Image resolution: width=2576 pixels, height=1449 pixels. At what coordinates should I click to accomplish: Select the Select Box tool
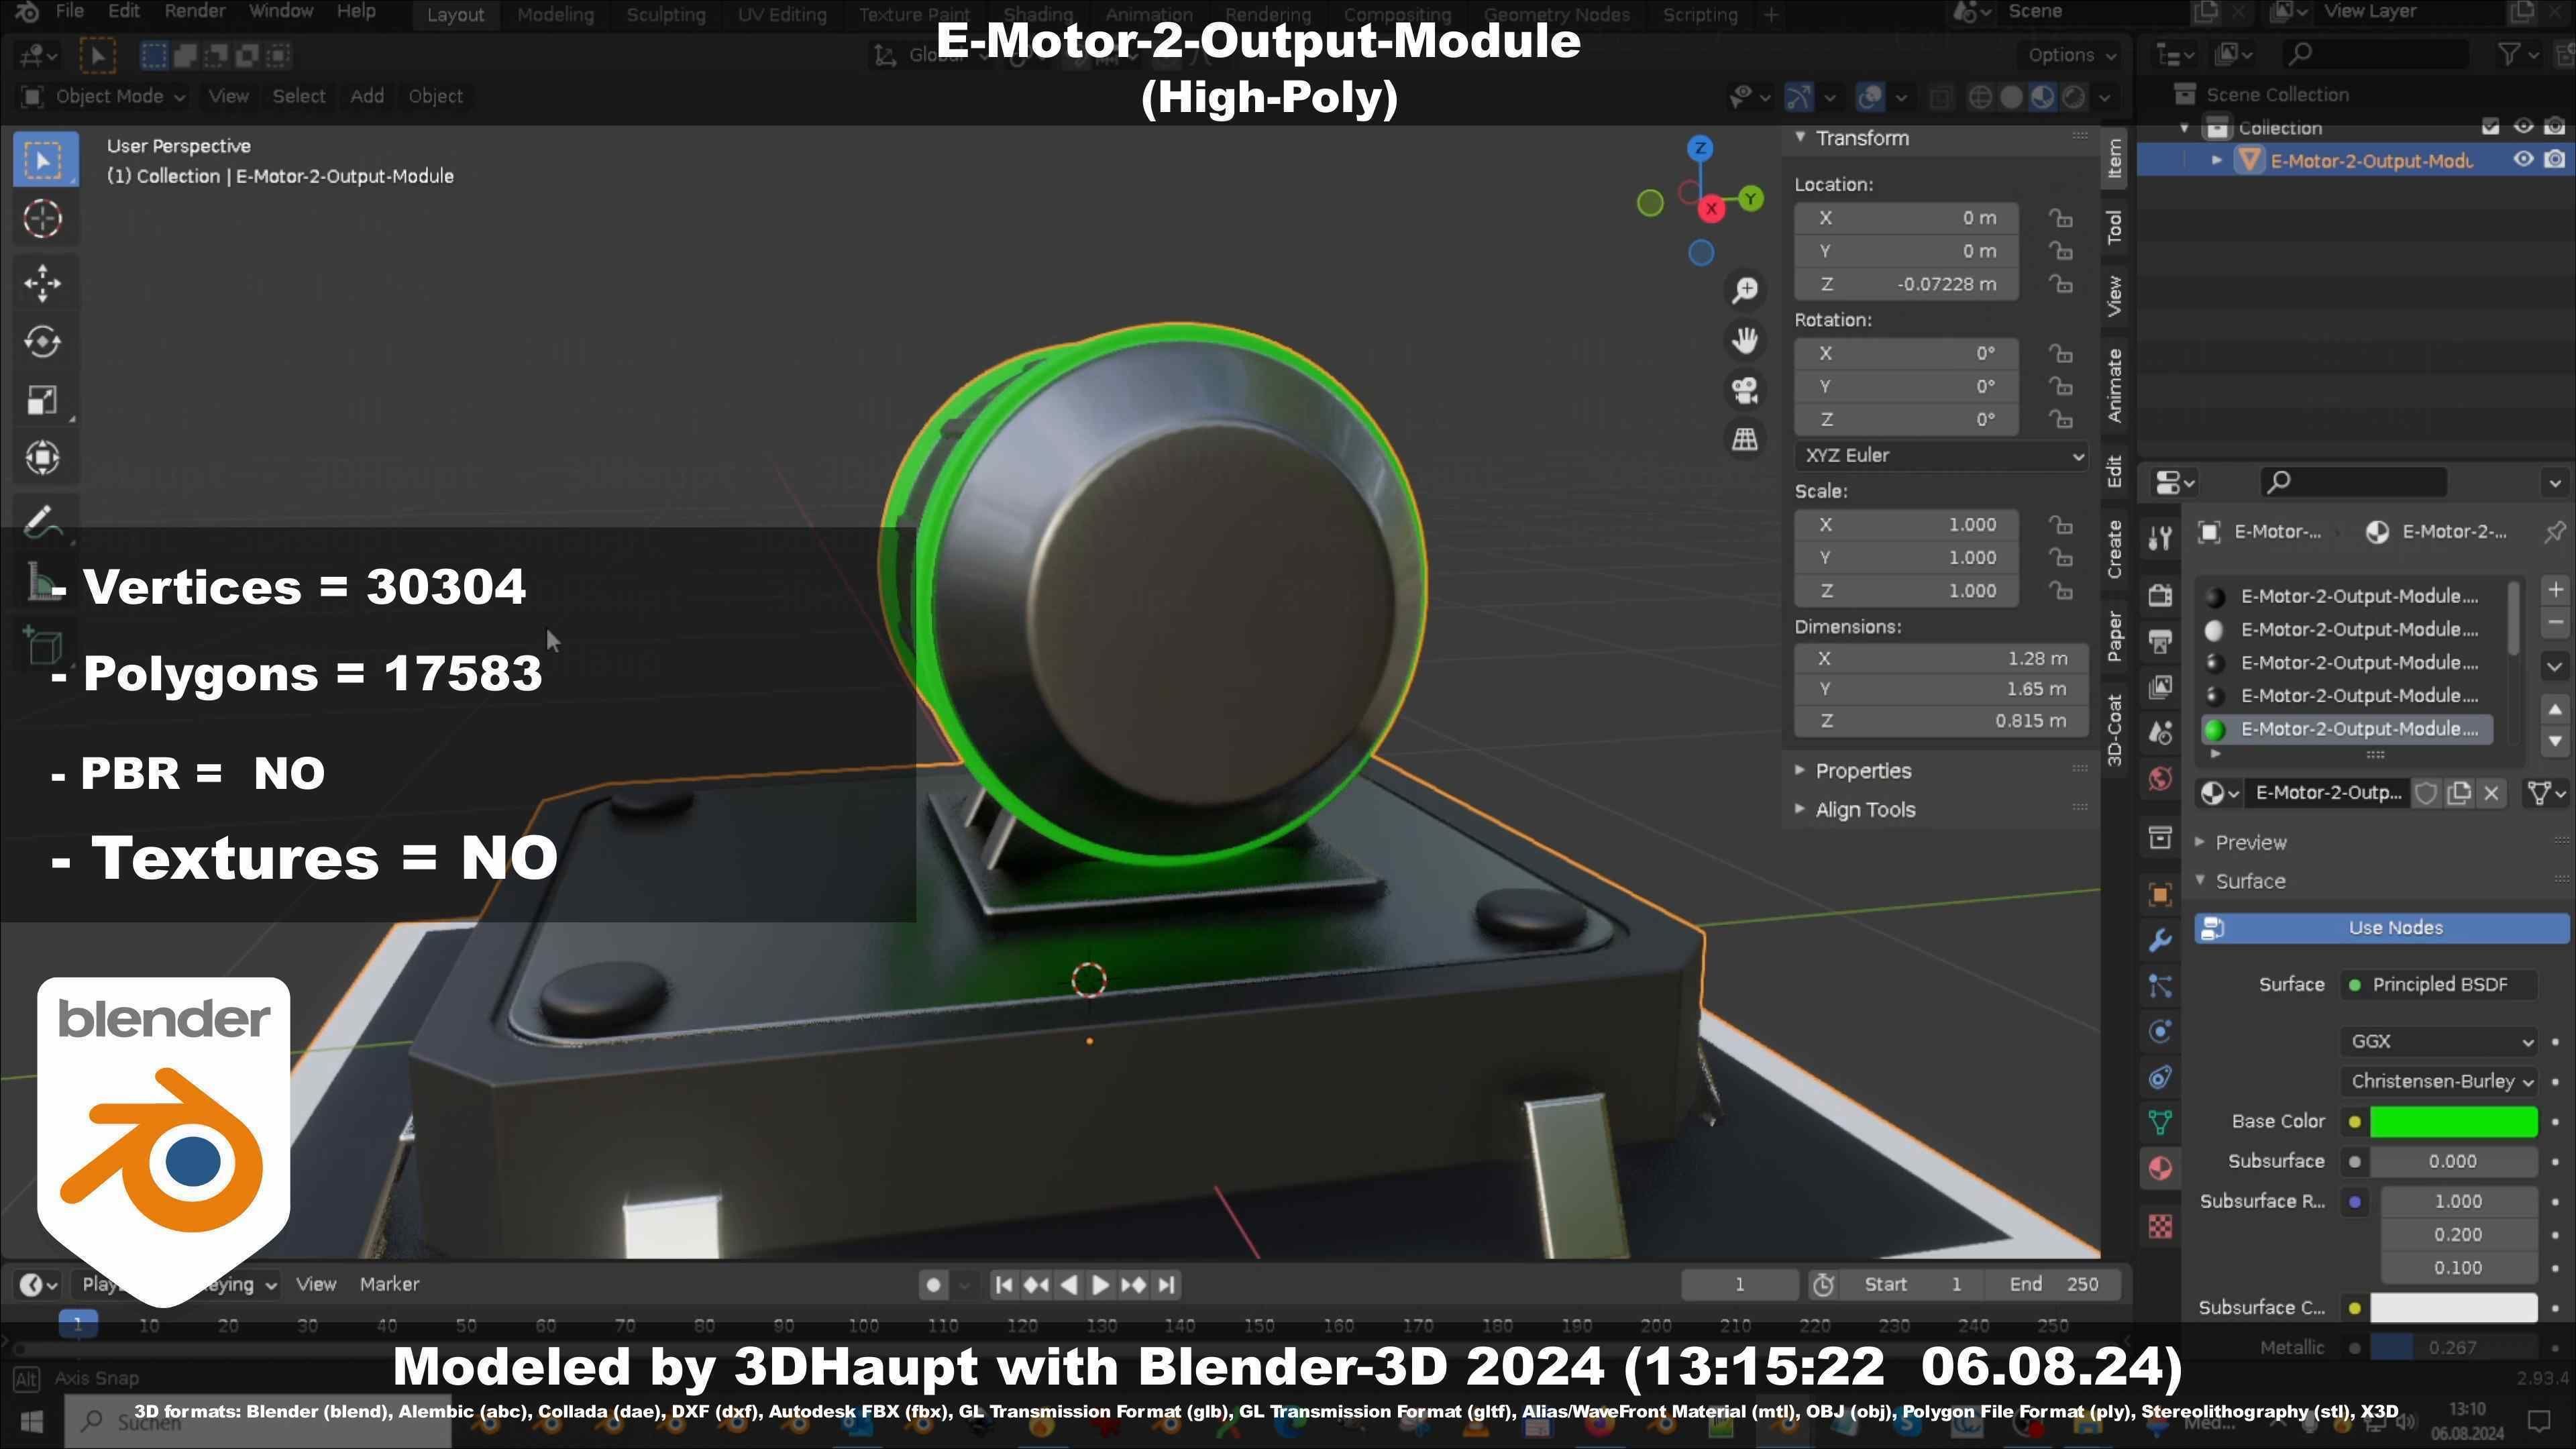pos(44,160)
